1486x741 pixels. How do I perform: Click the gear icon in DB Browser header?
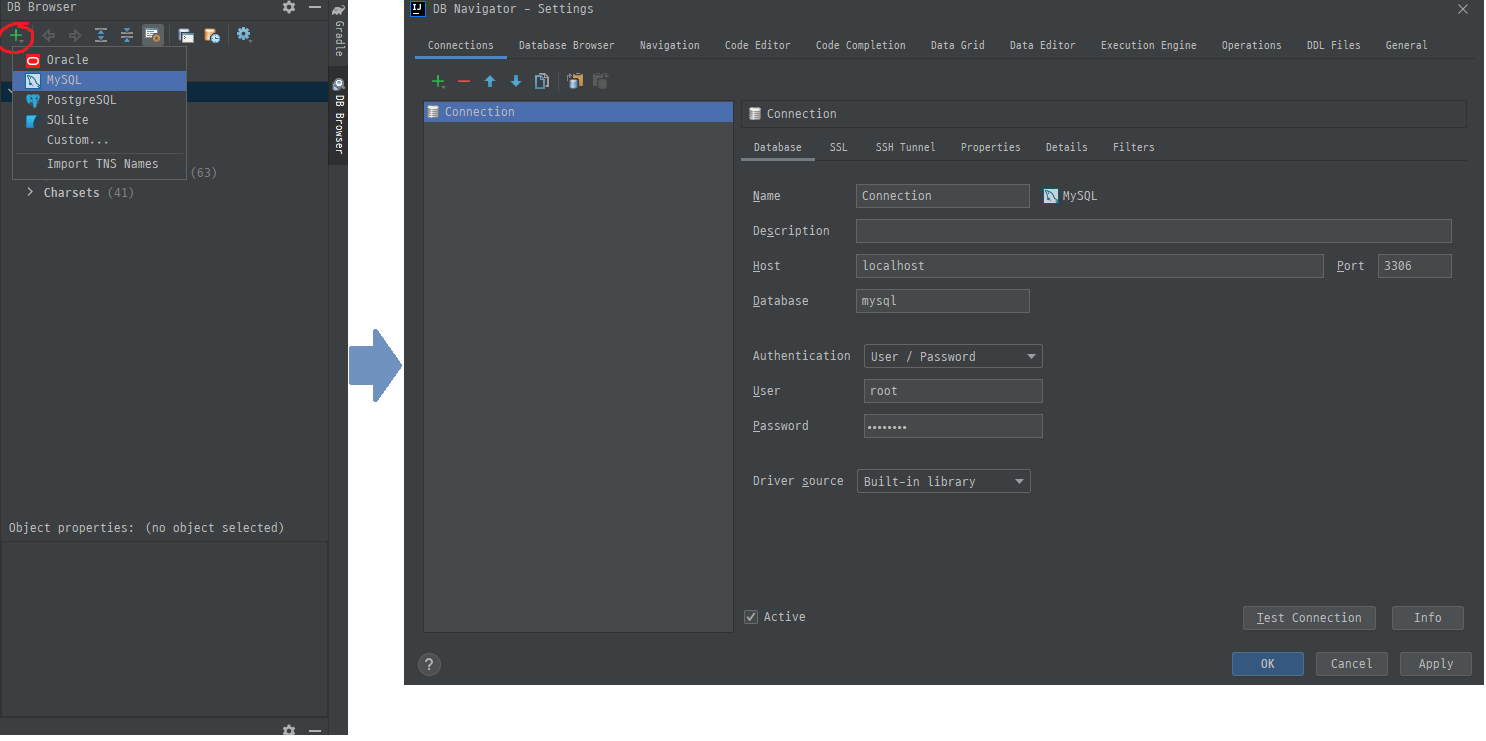pos(289,7)
